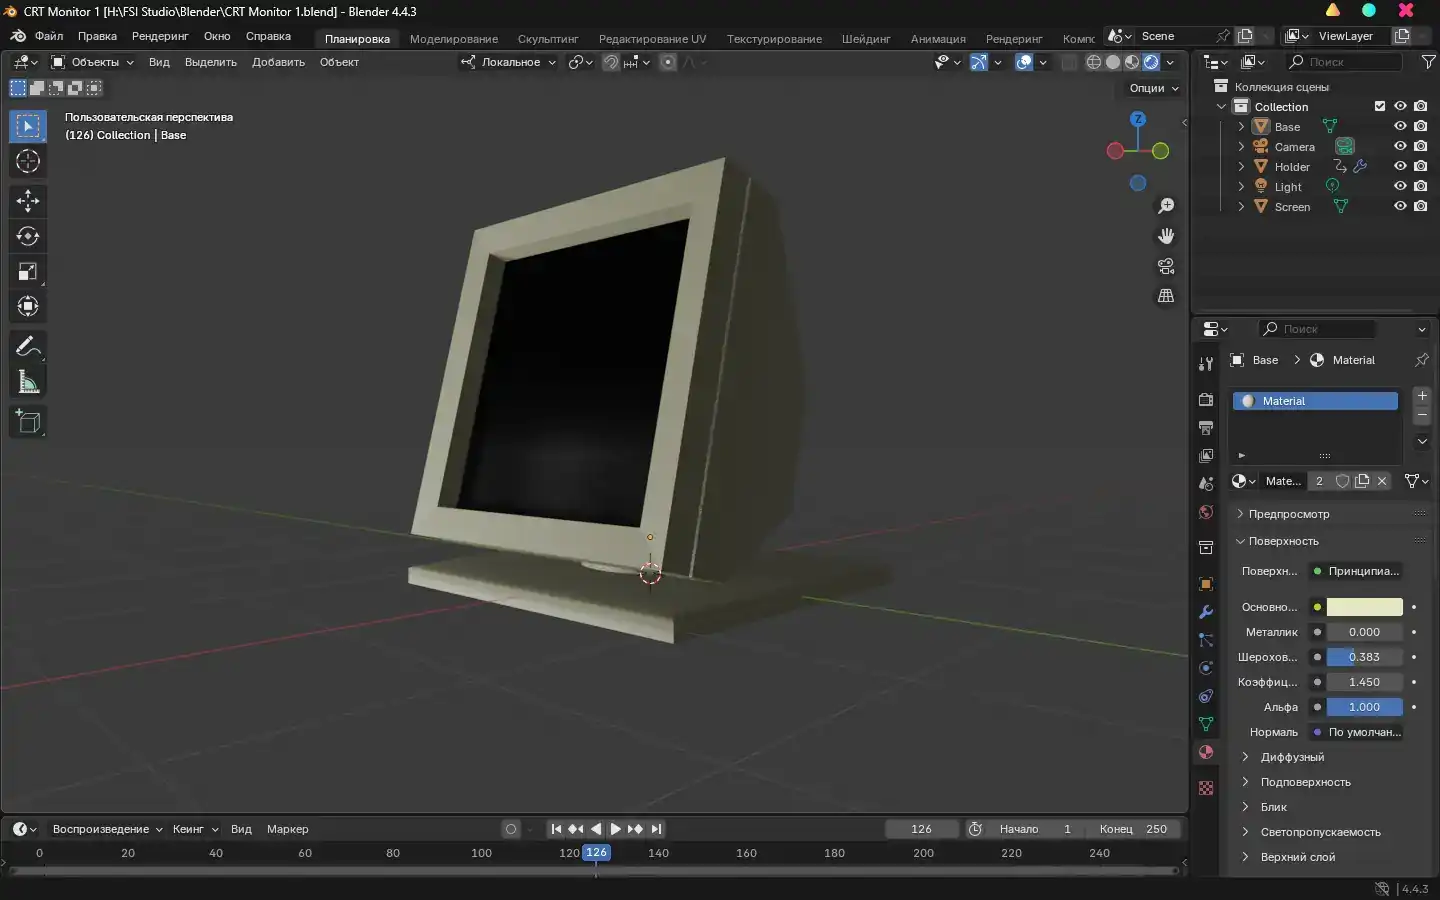1440x900 pixels.
Task: Select the Cursor tool in toolbar
Action: (x=28, y=161)
